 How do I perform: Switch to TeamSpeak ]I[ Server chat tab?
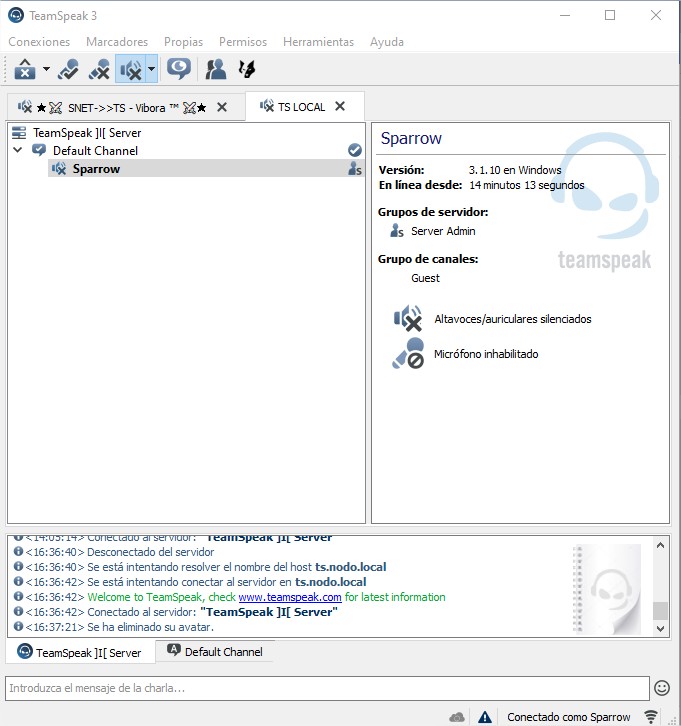[80, 652]
